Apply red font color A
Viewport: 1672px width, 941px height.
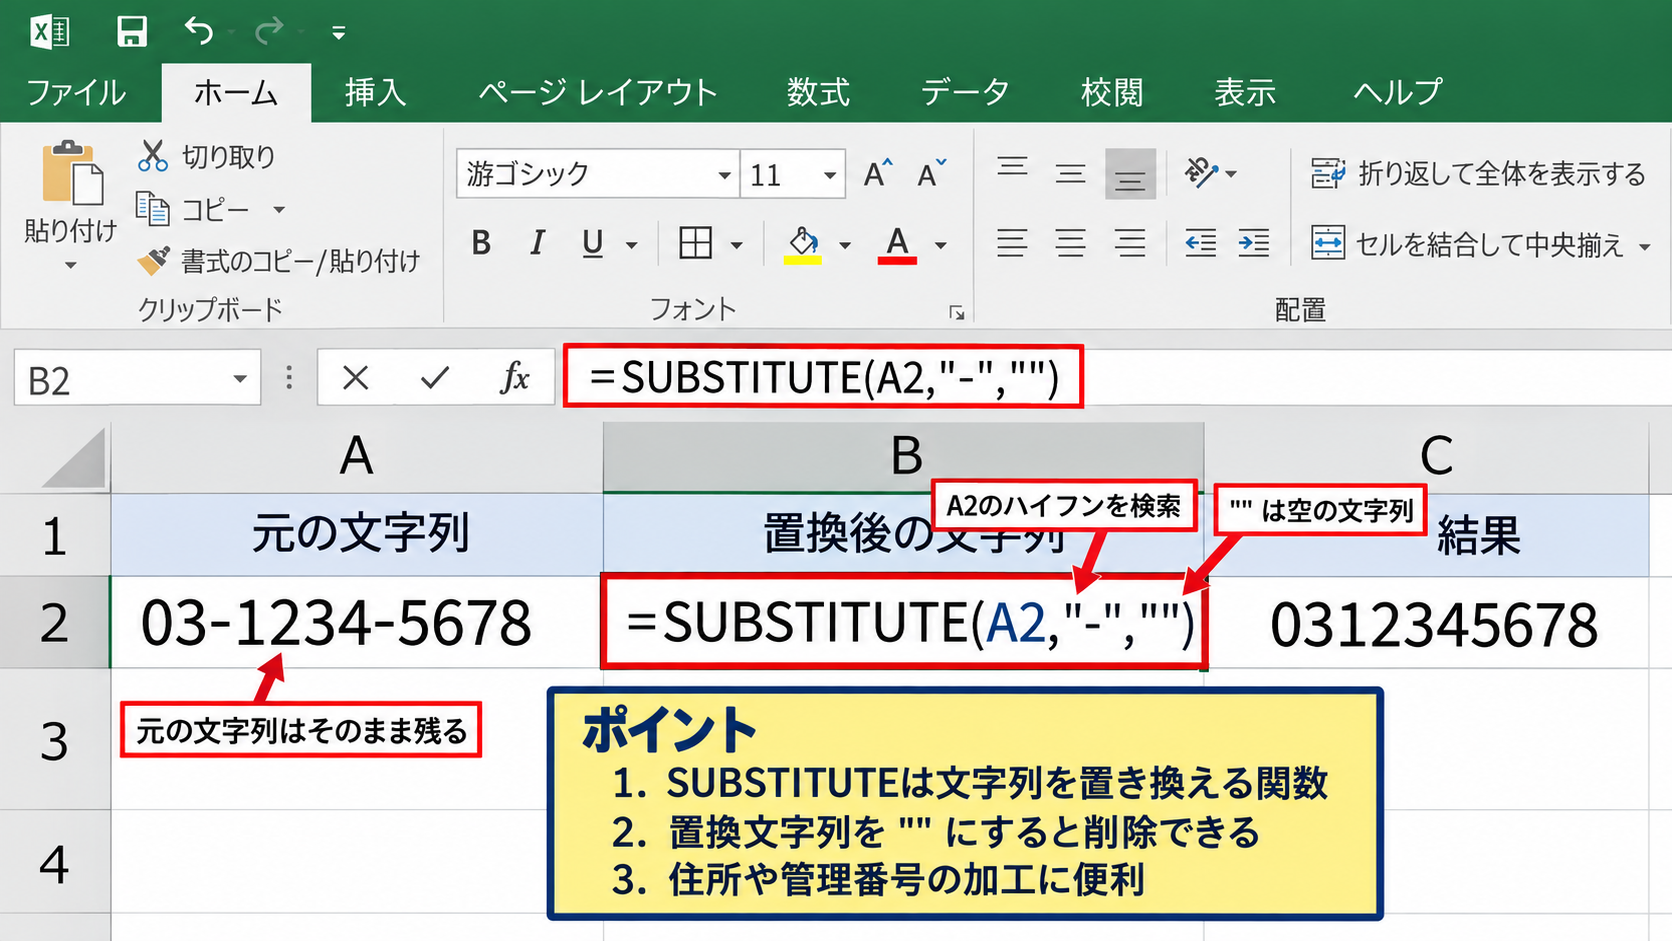(897, 244)
